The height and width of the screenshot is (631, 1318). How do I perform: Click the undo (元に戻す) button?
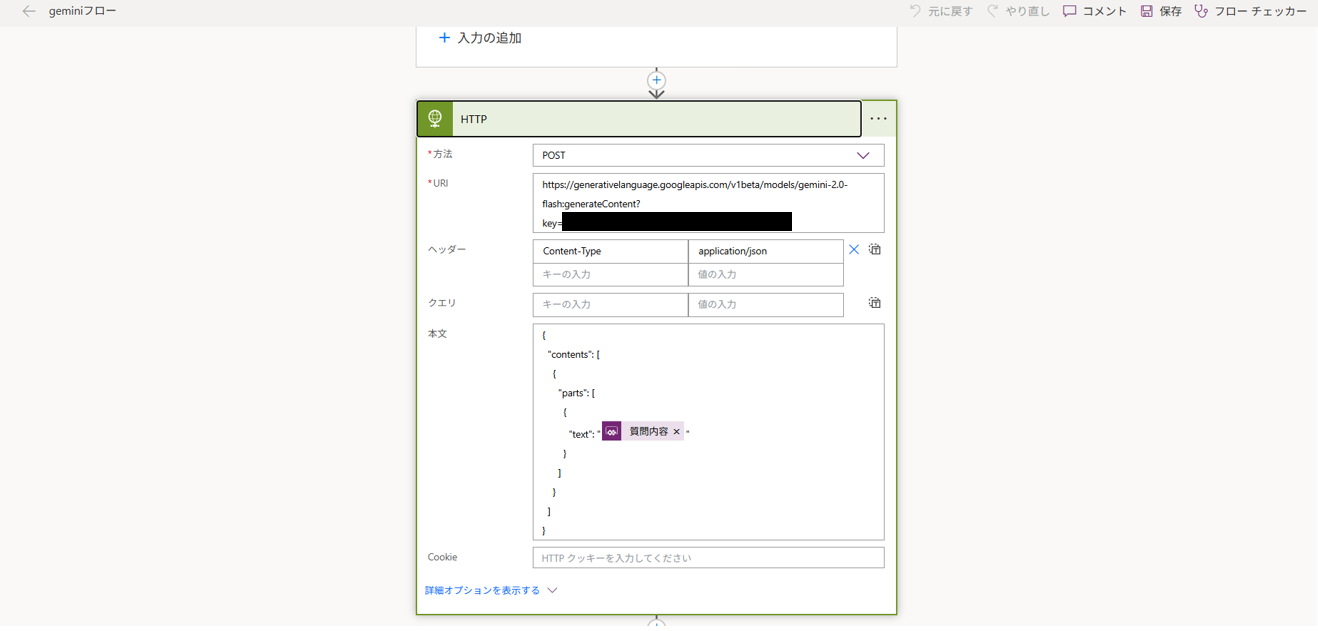coord(940,11)
